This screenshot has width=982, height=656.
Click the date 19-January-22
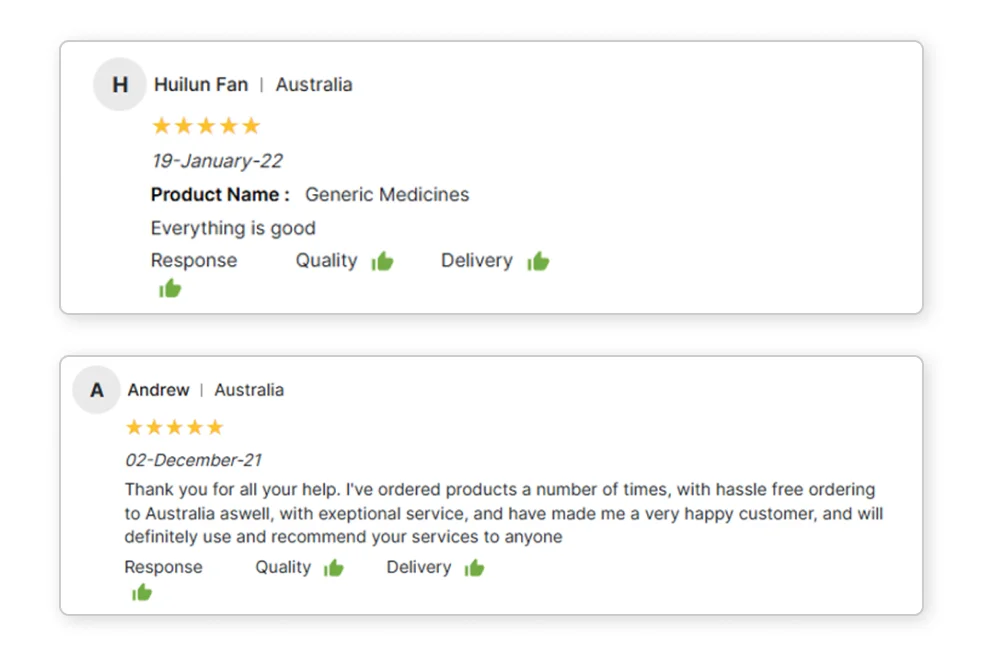[x=217, y=161]
